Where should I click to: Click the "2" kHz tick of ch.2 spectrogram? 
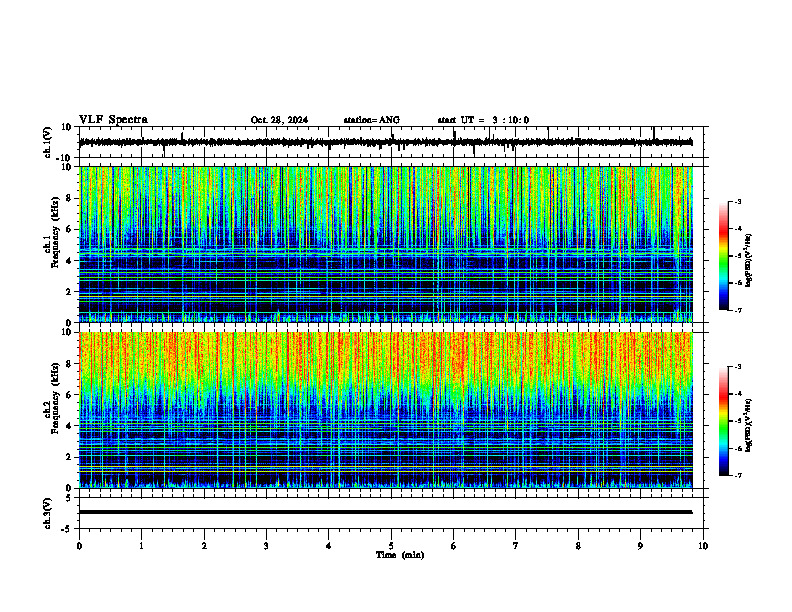(x=70, y=457)
